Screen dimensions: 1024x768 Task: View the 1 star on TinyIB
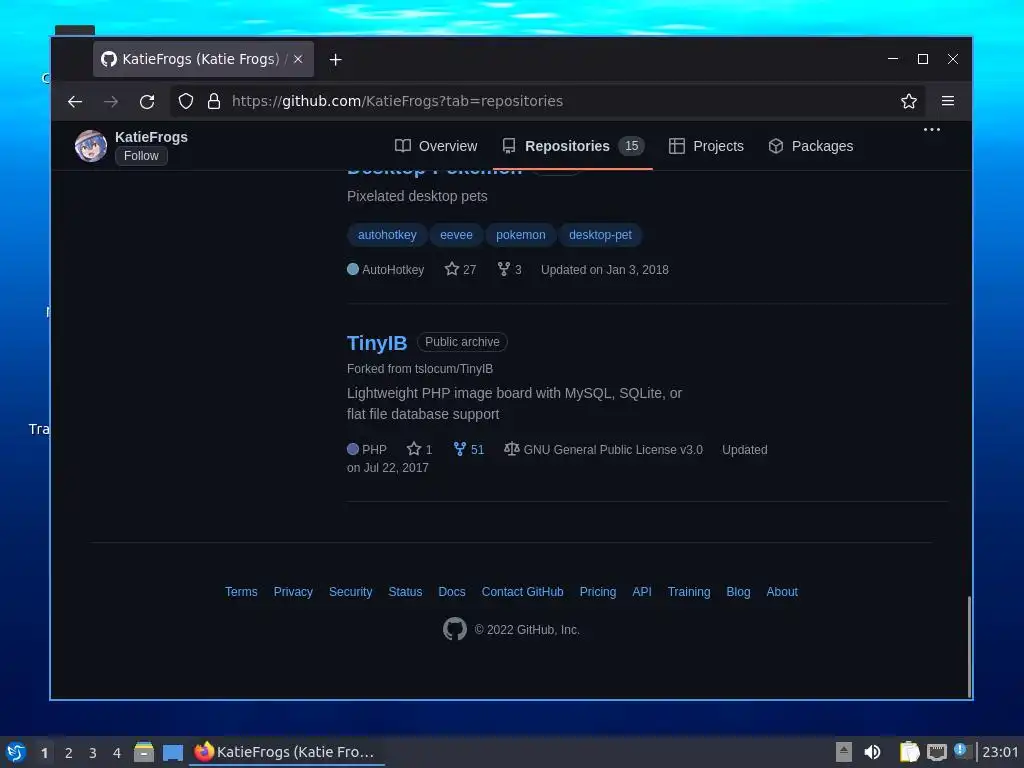[419, 449]
